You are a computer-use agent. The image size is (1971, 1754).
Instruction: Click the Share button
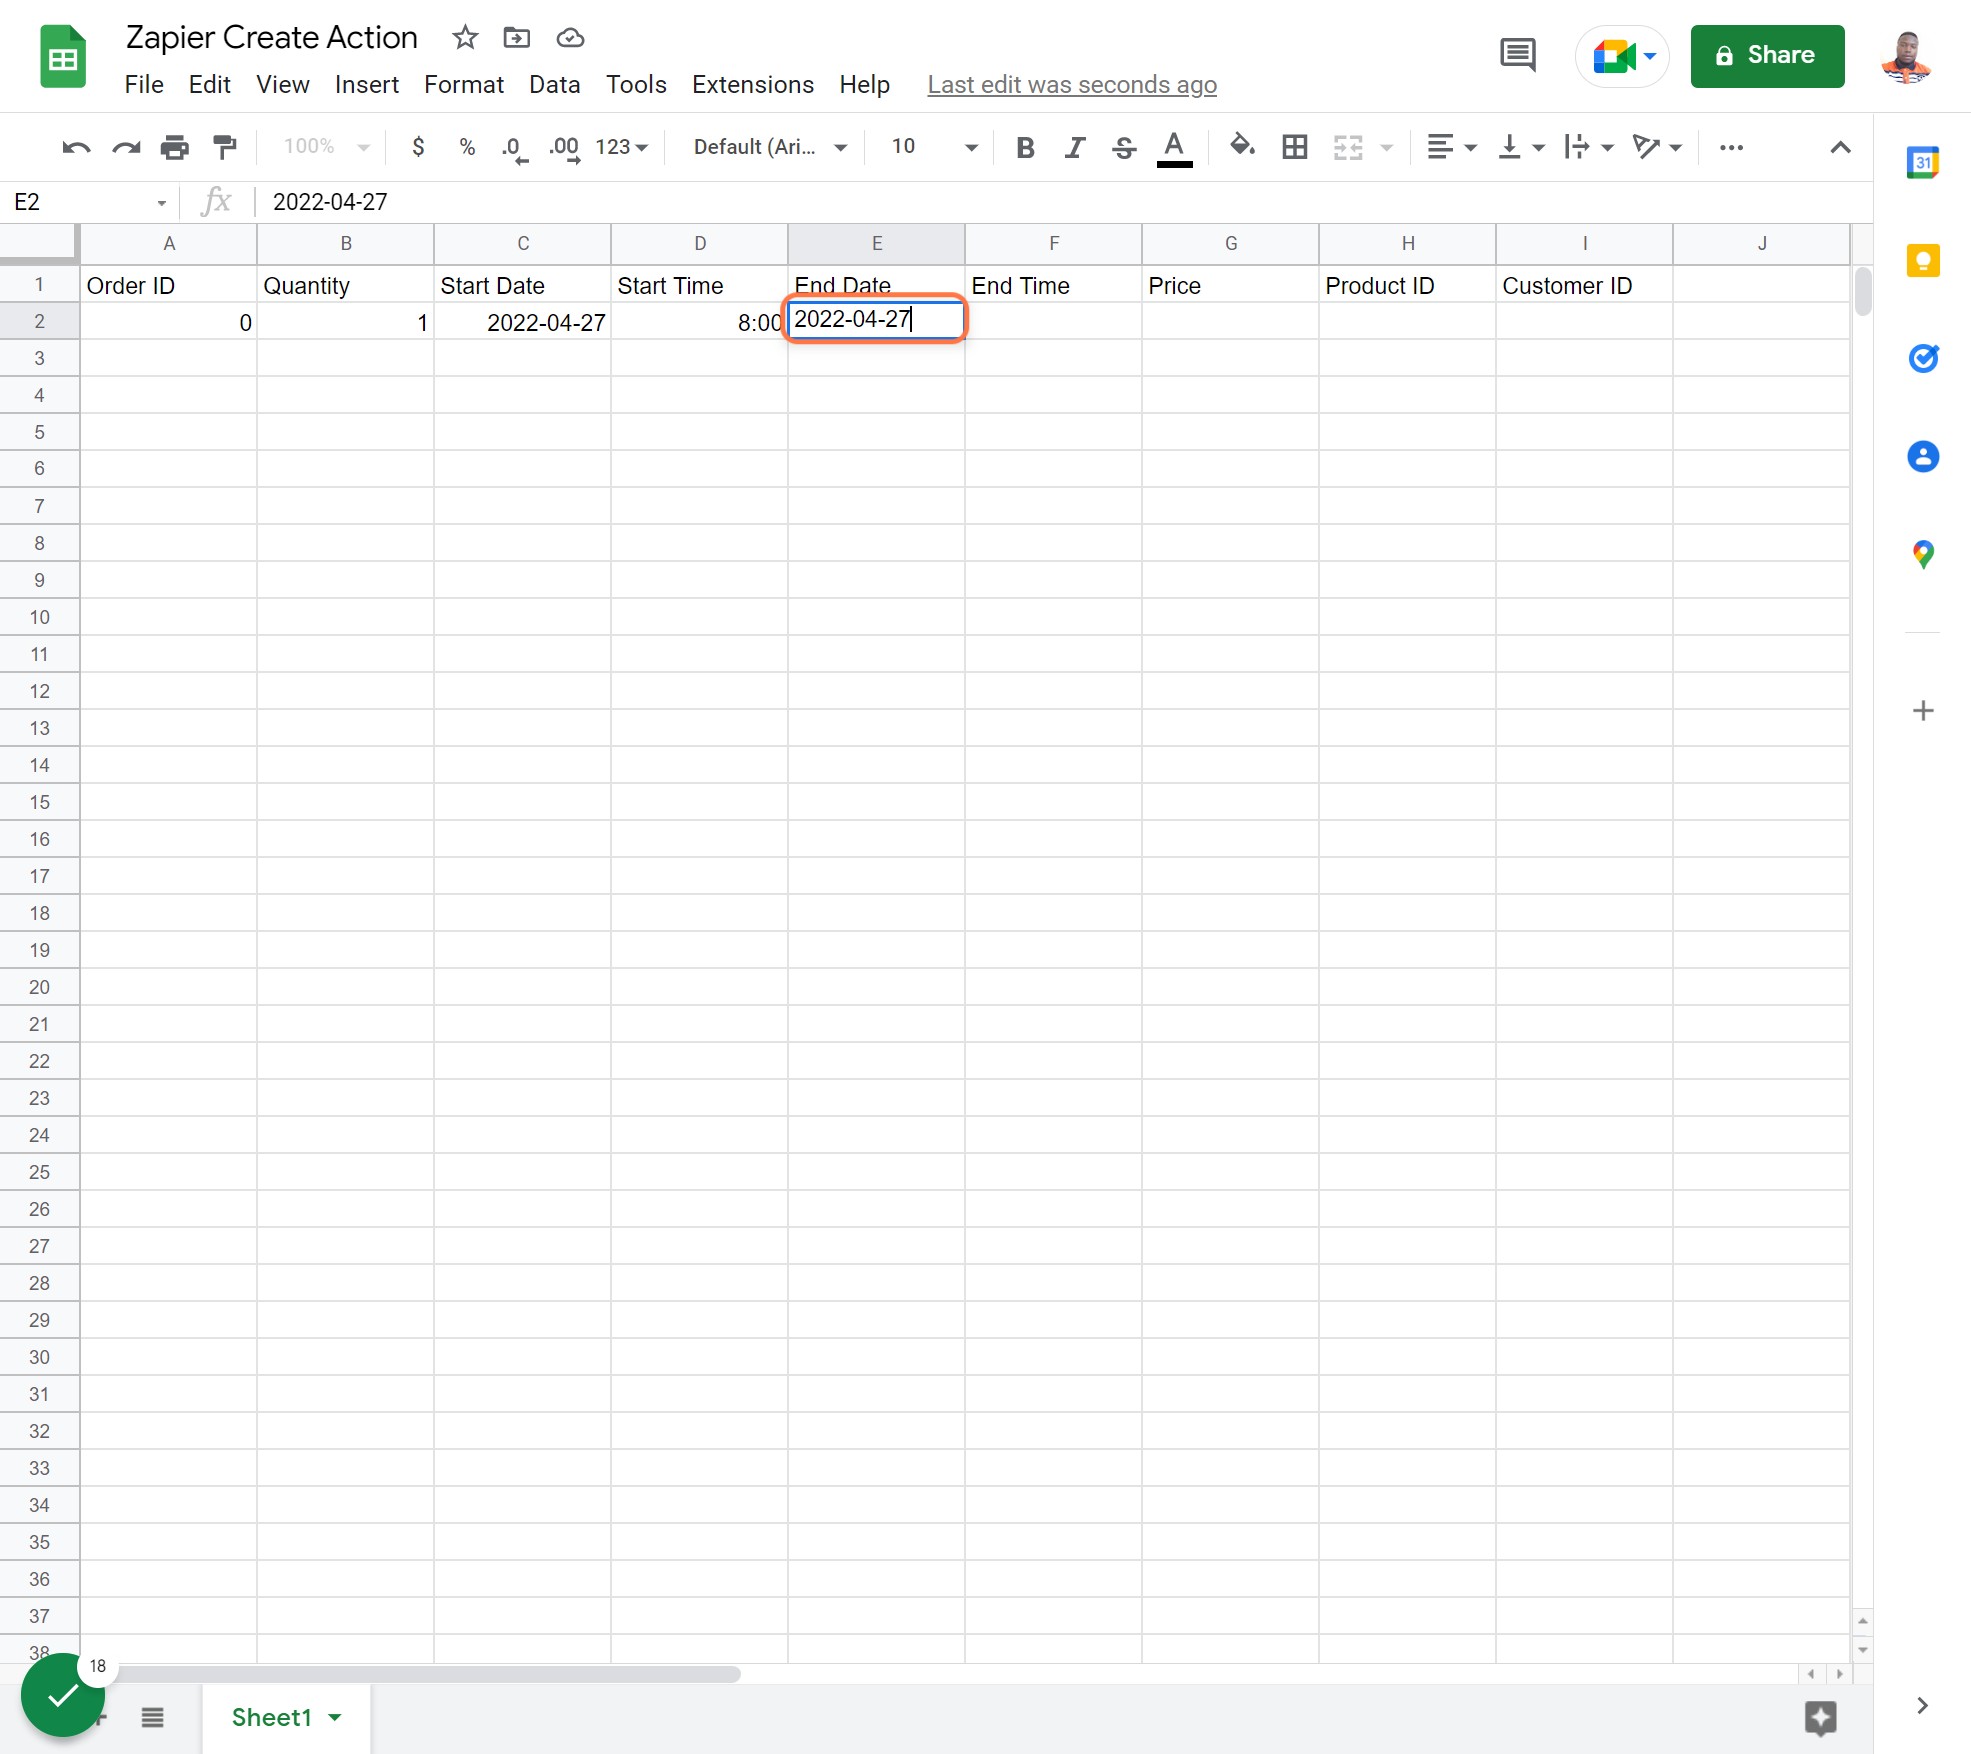pyautogui.click(x=1767, y=56)
